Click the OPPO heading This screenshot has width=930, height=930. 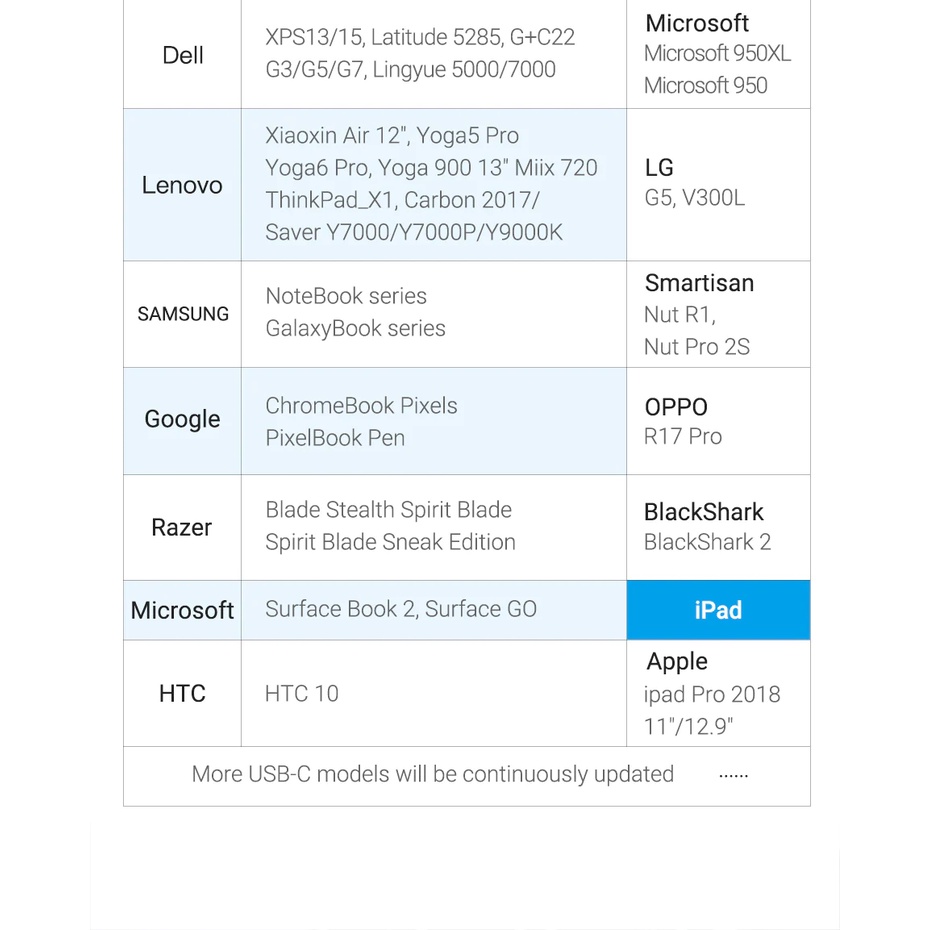click(x=676, y=407)
